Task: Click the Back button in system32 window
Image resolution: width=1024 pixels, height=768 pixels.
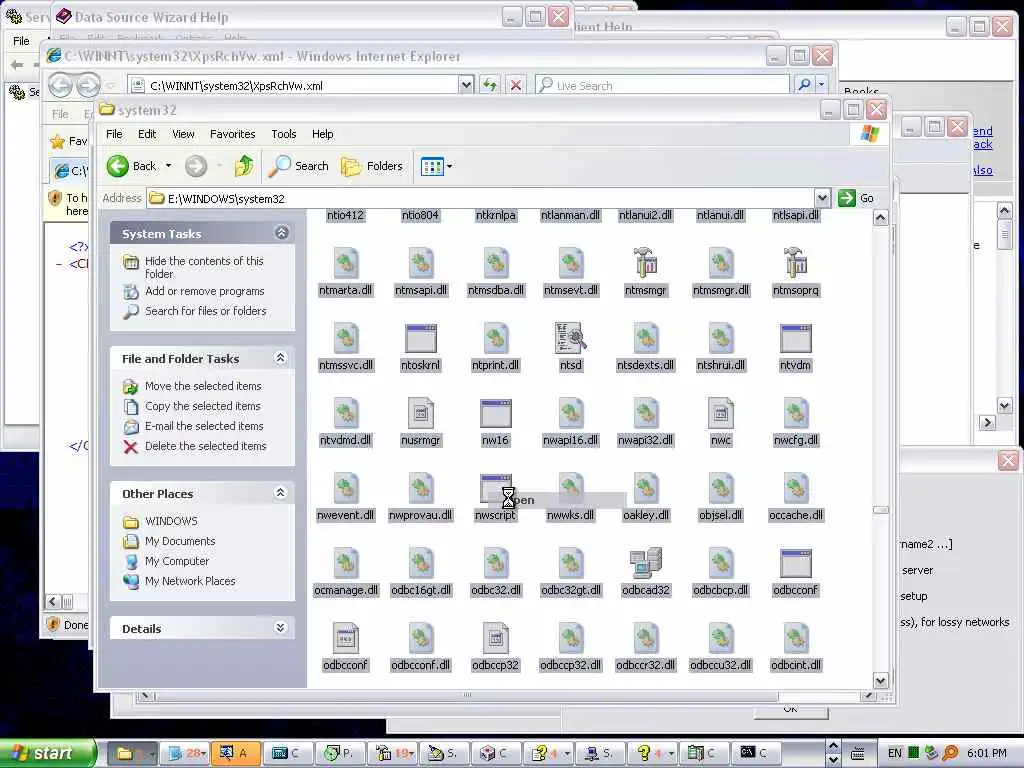Action: (131, 166)
